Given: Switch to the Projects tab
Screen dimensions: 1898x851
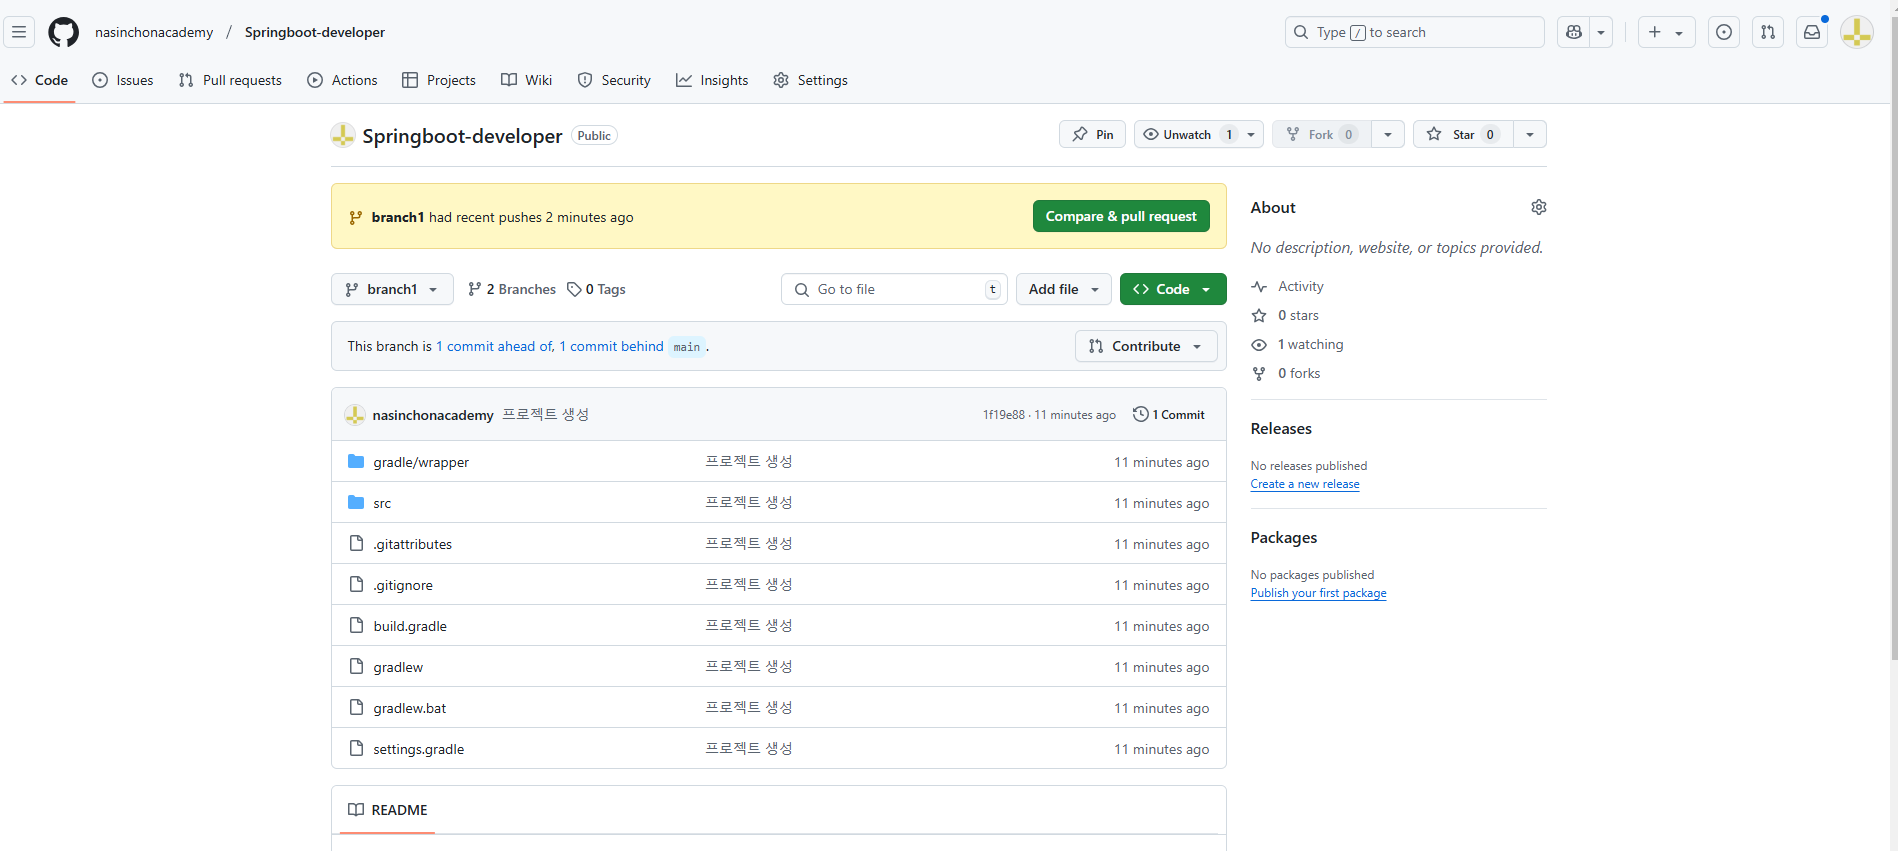Looking at the screenshot, I should point(439,80).
